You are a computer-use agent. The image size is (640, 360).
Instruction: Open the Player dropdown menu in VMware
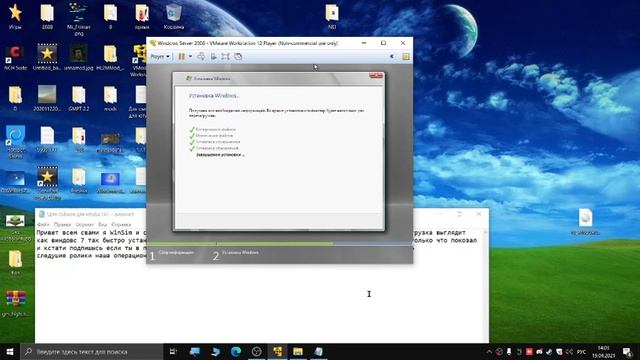(160, 56)
